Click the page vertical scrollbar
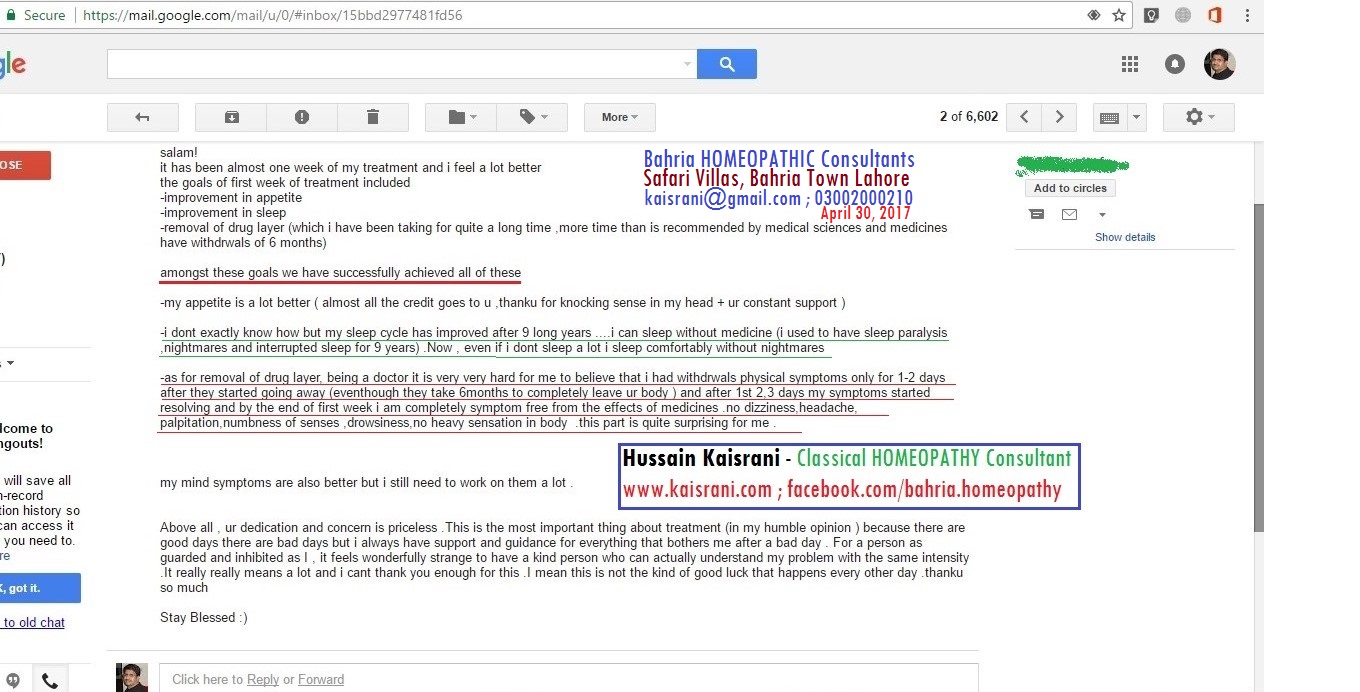This screenshot has width=1360, height=692. point(1258,368)
